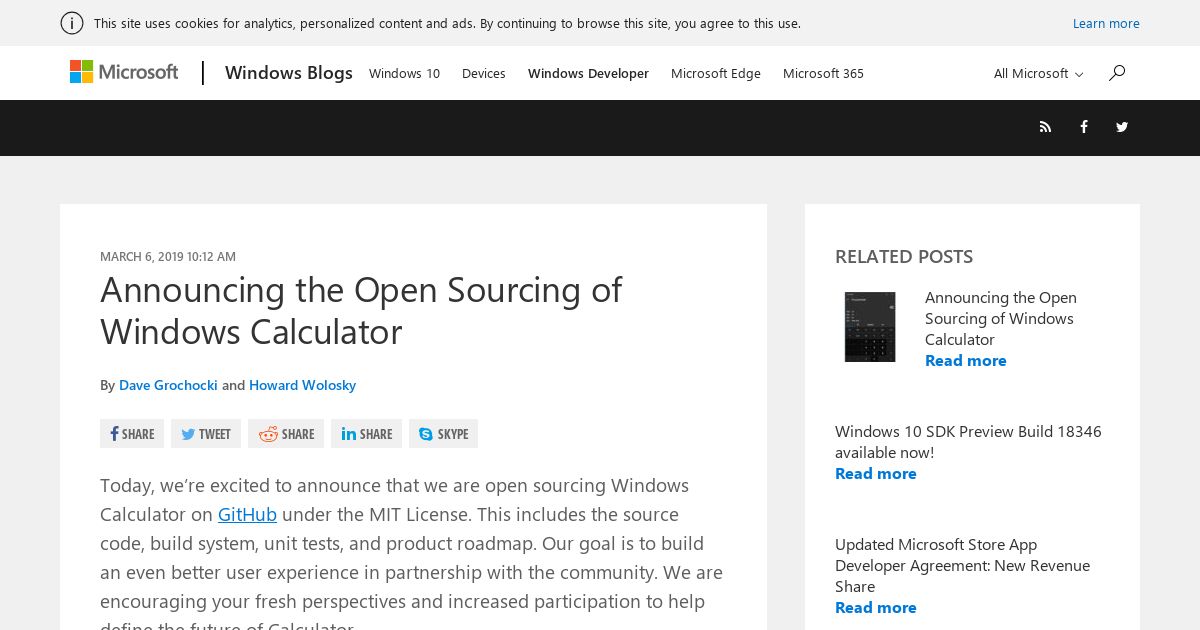Image resolution: width=1200 pixels, height=630 pixels.
Task: Open the Windows 10 menu item
Action: [x=404, y=73]
